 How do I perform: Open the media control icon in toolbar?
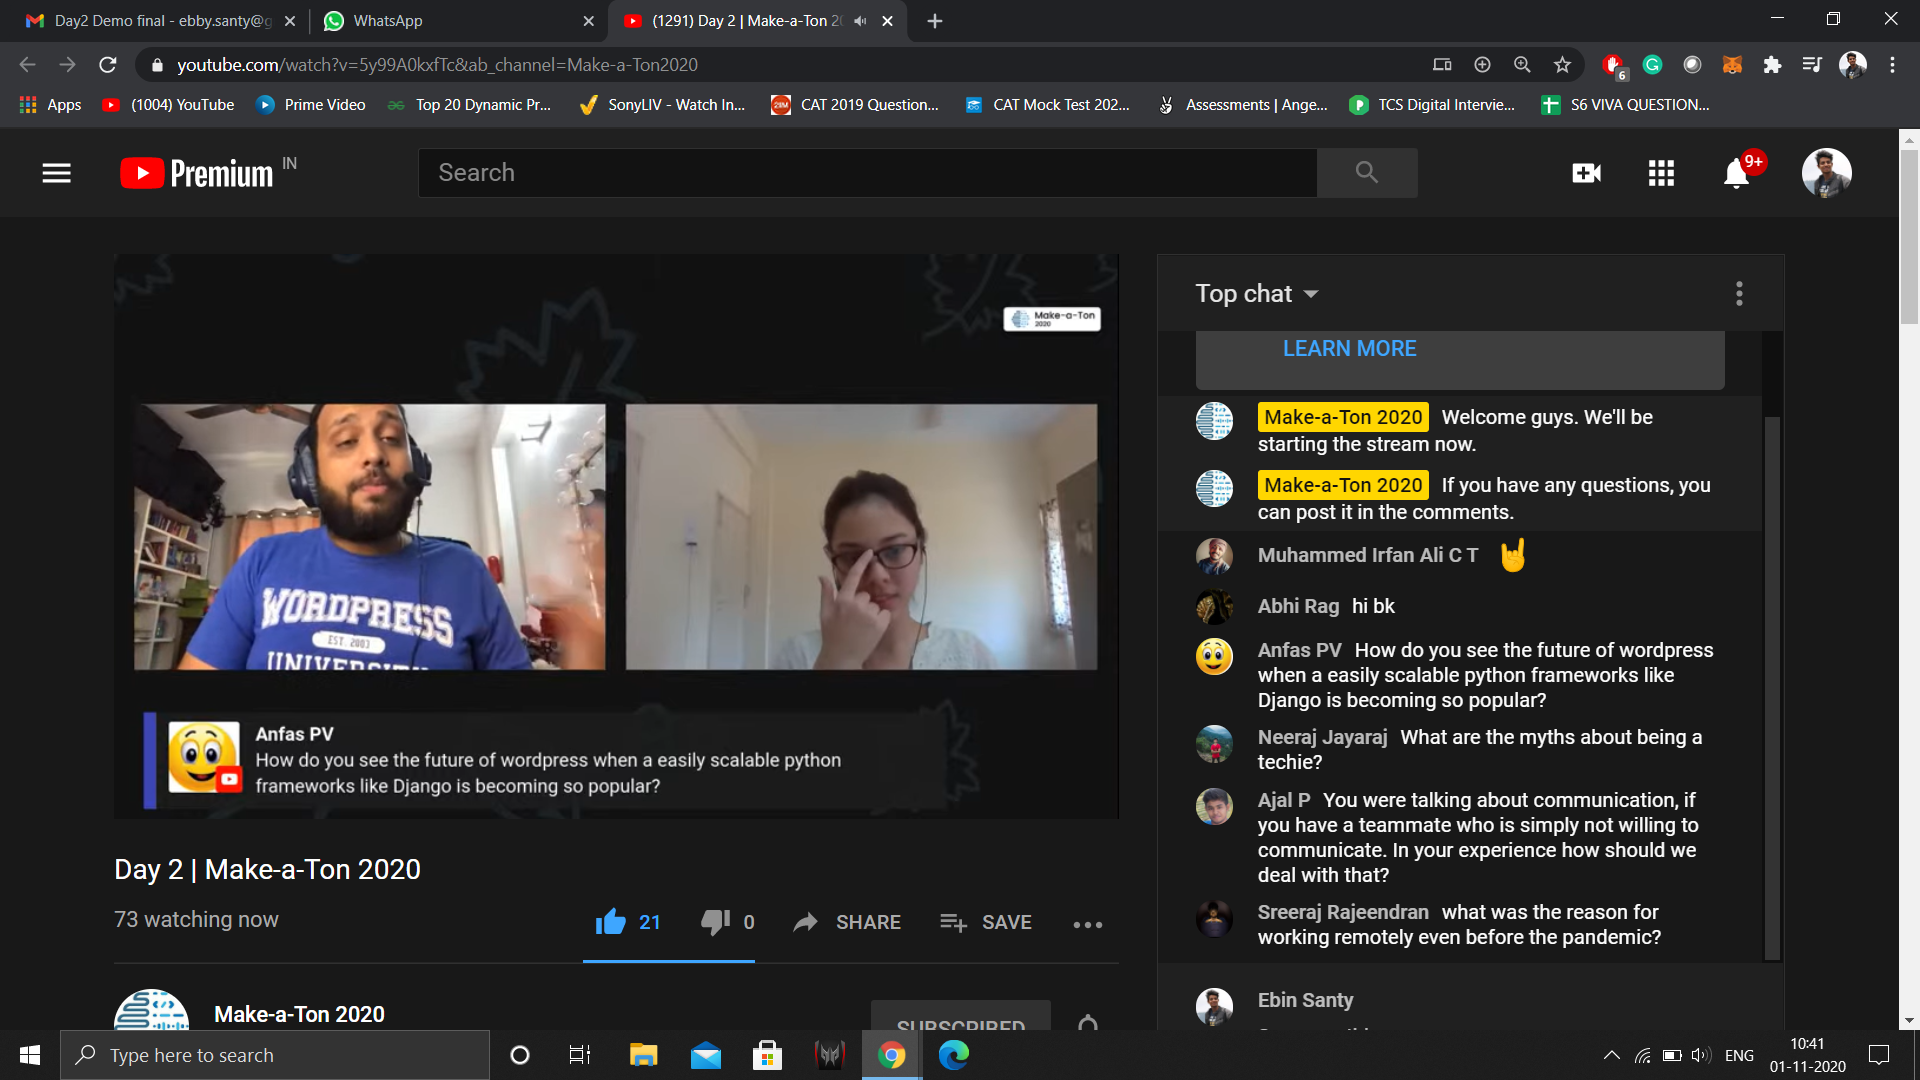[x=1812, y=65]
